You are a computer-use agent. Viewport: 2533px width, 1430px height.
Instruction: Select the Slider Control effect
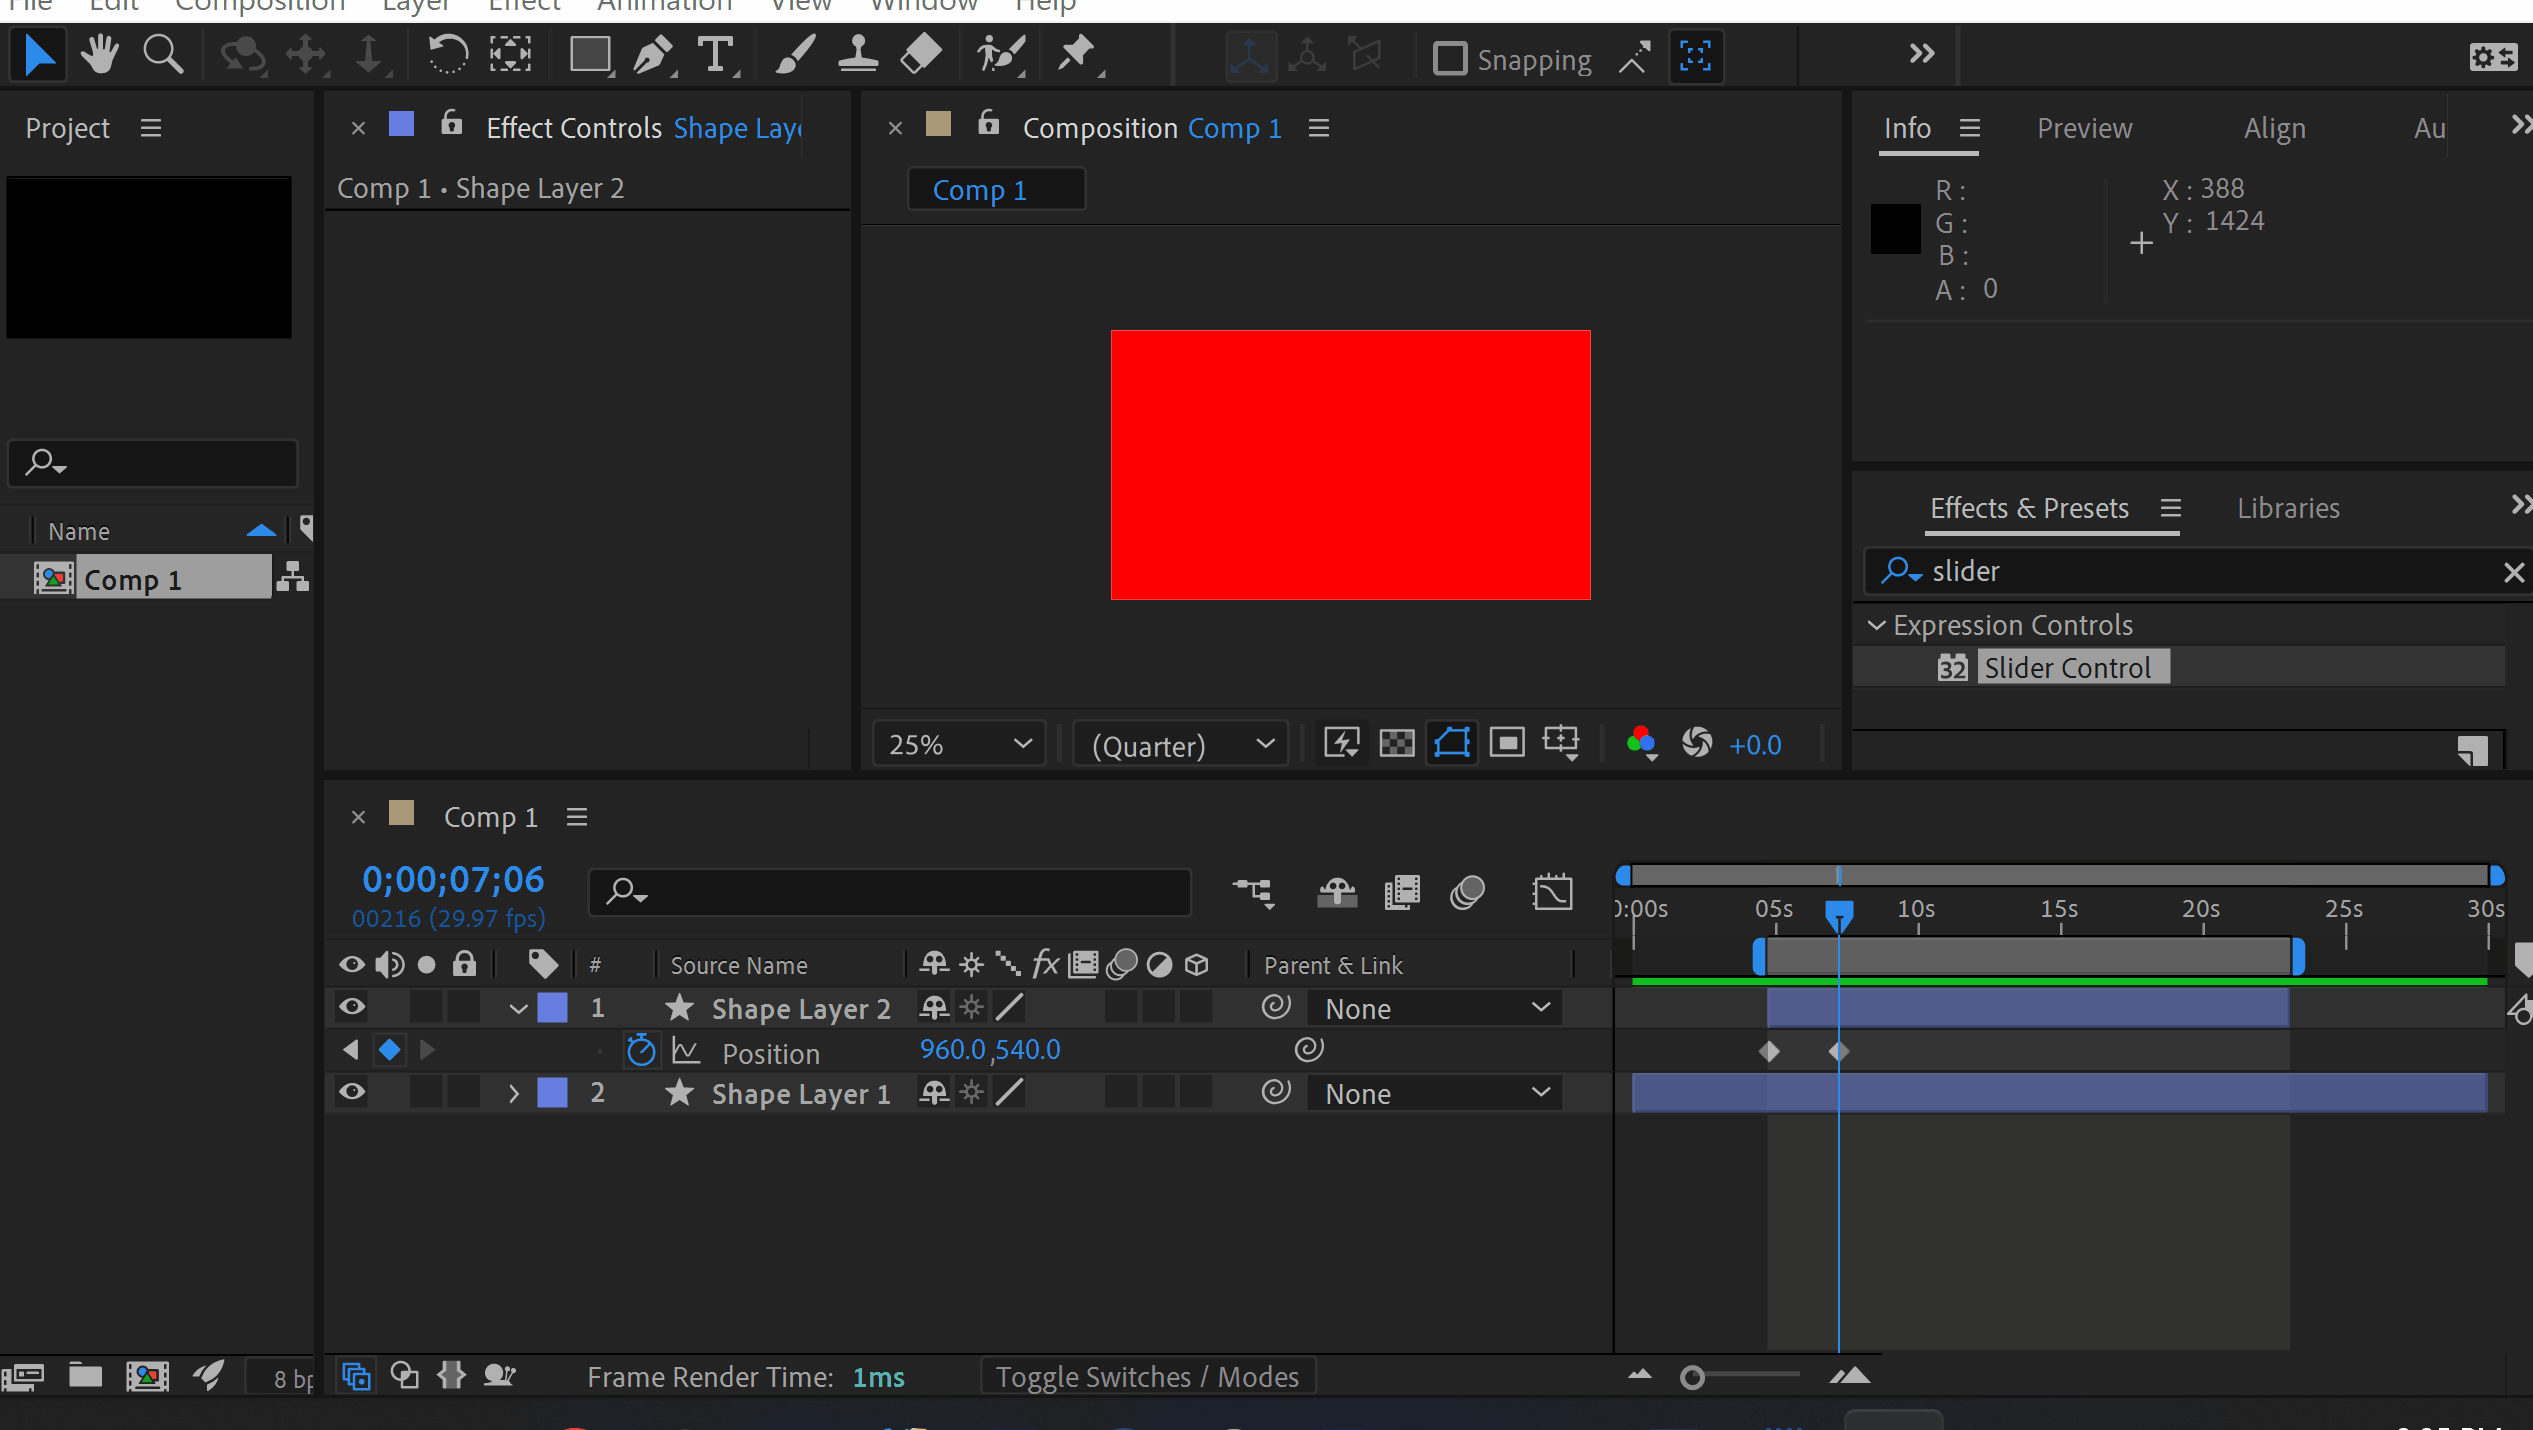(2066, 668)
